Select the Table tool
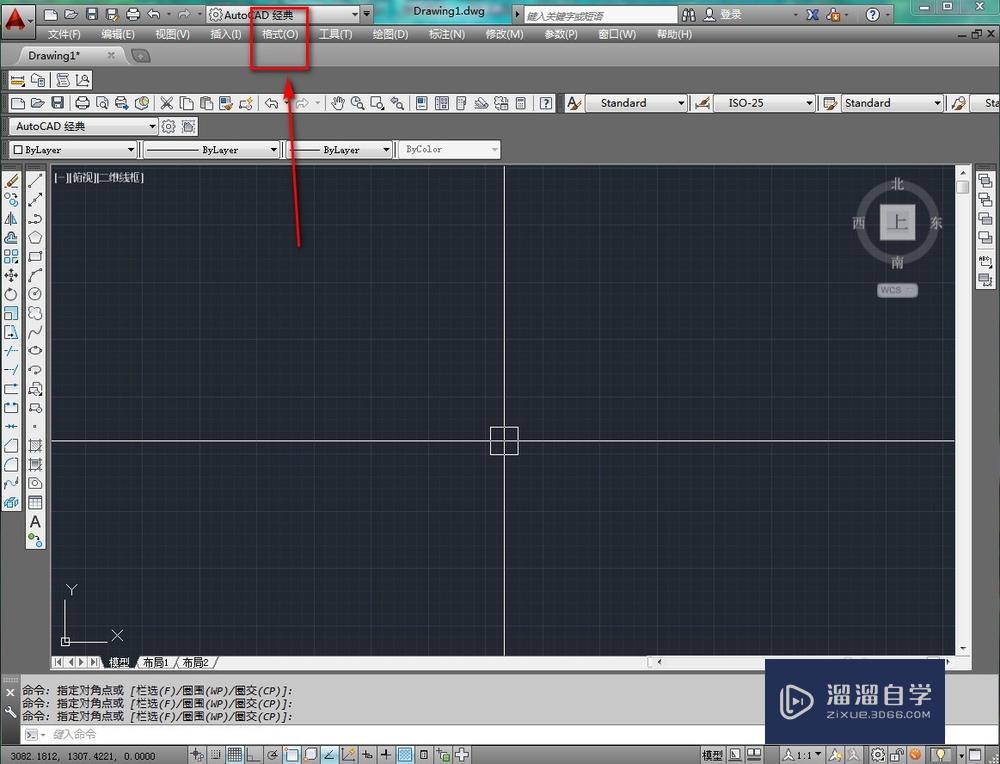Viewport: 1000px width, 764px height. pyautogui.click(x=35, y=503)
